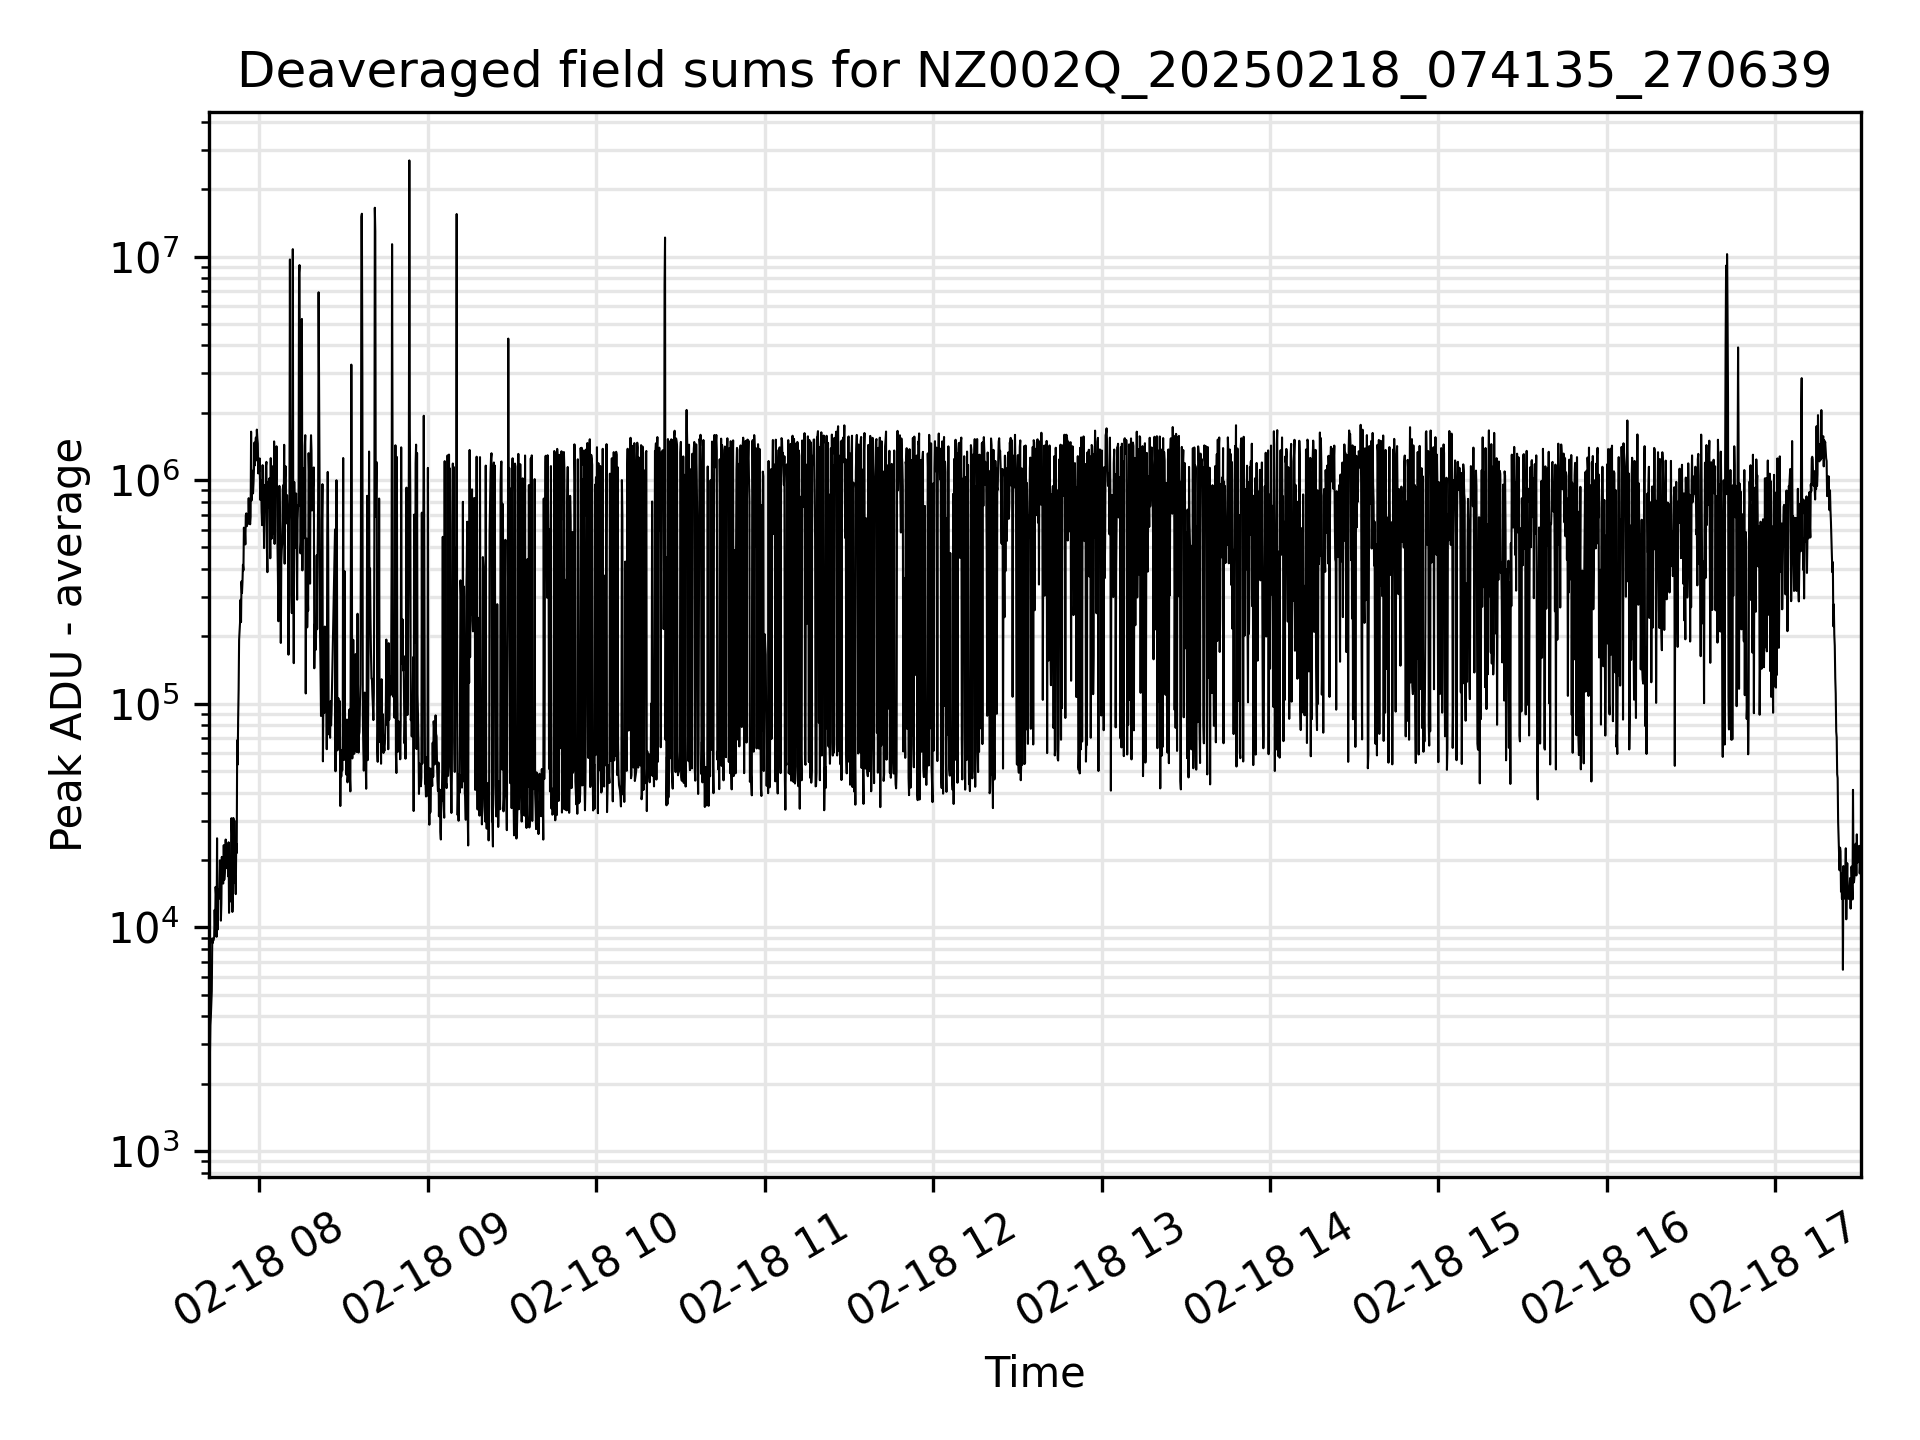Click the y tick label 10^3
The width and height of the screenshot is (1920, 1440).
pyautogui.click(x=144, y=1151)
